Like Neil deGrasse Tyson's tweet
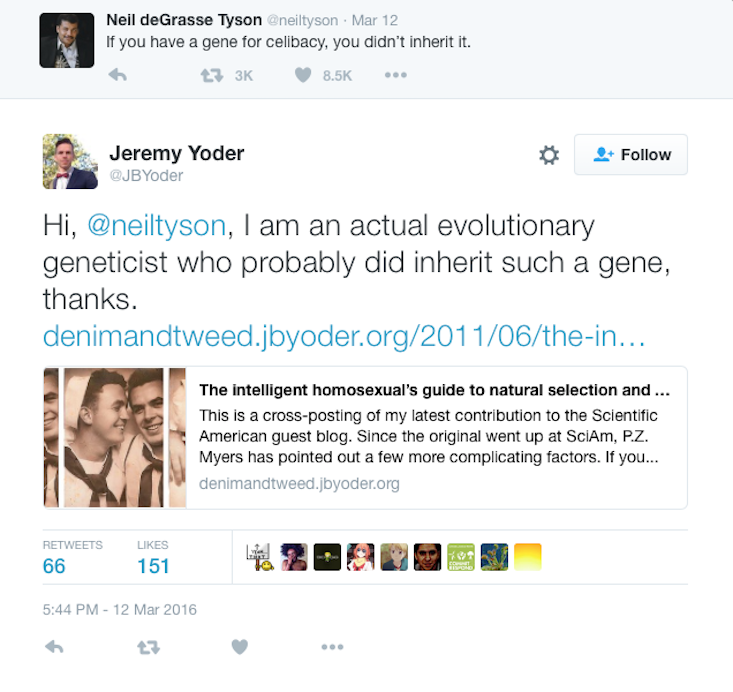The height and width of the screenshot is (692, 733). 303,75
